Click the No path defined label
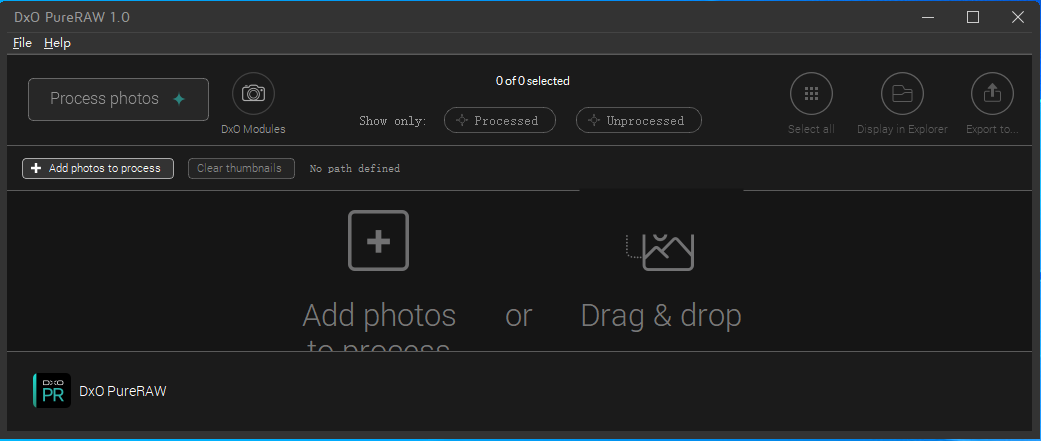This screenshot has width=1041, height=441. (354, 169)
